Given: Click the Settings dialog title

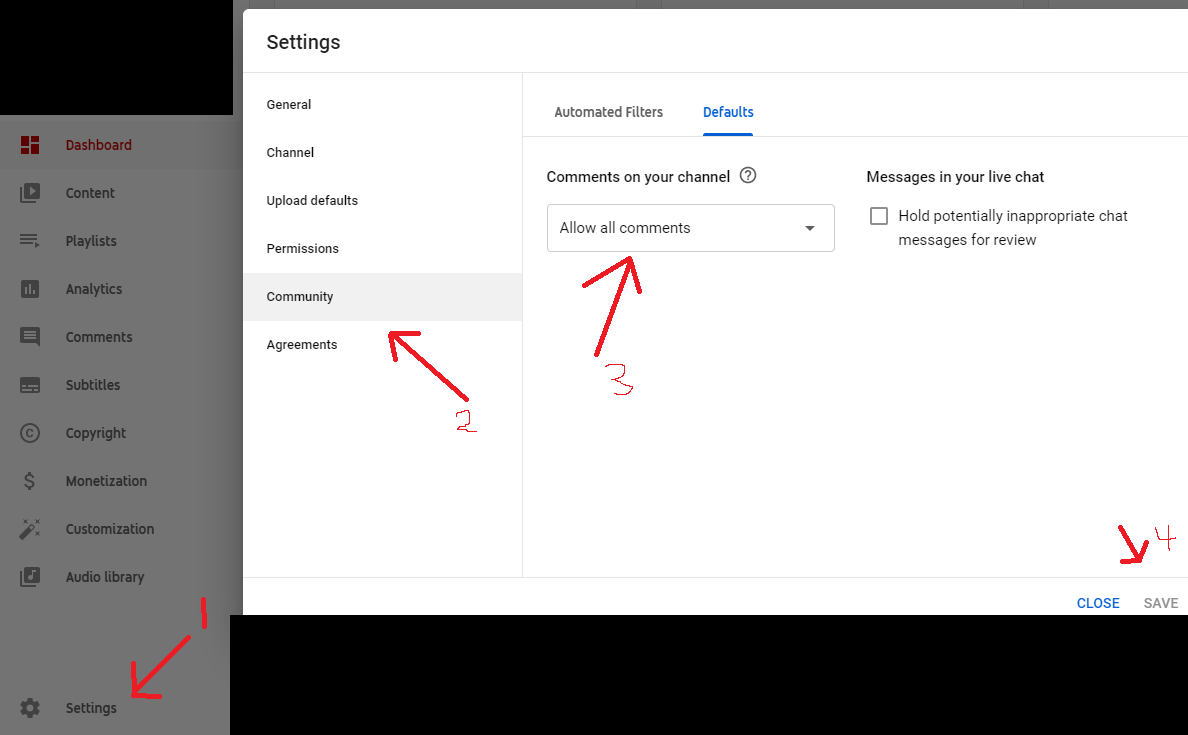Looking at the screenshot, I should tap(303, 42).
